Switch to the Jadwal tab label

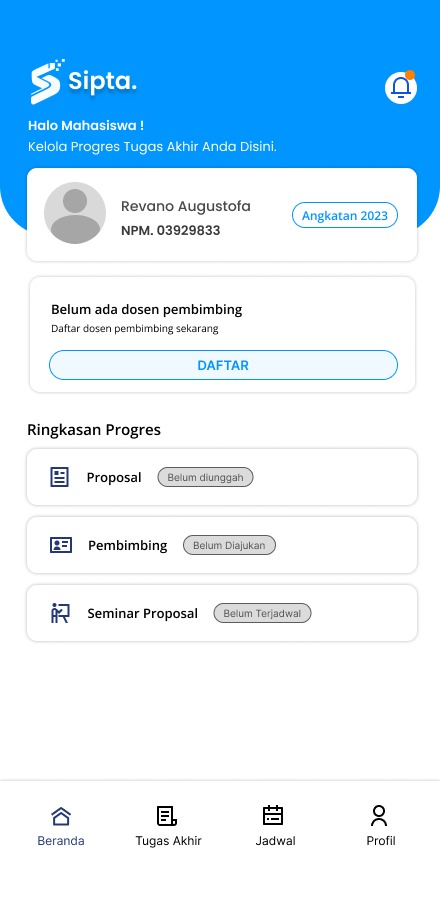pyautogui.click(x=275, y=841)
